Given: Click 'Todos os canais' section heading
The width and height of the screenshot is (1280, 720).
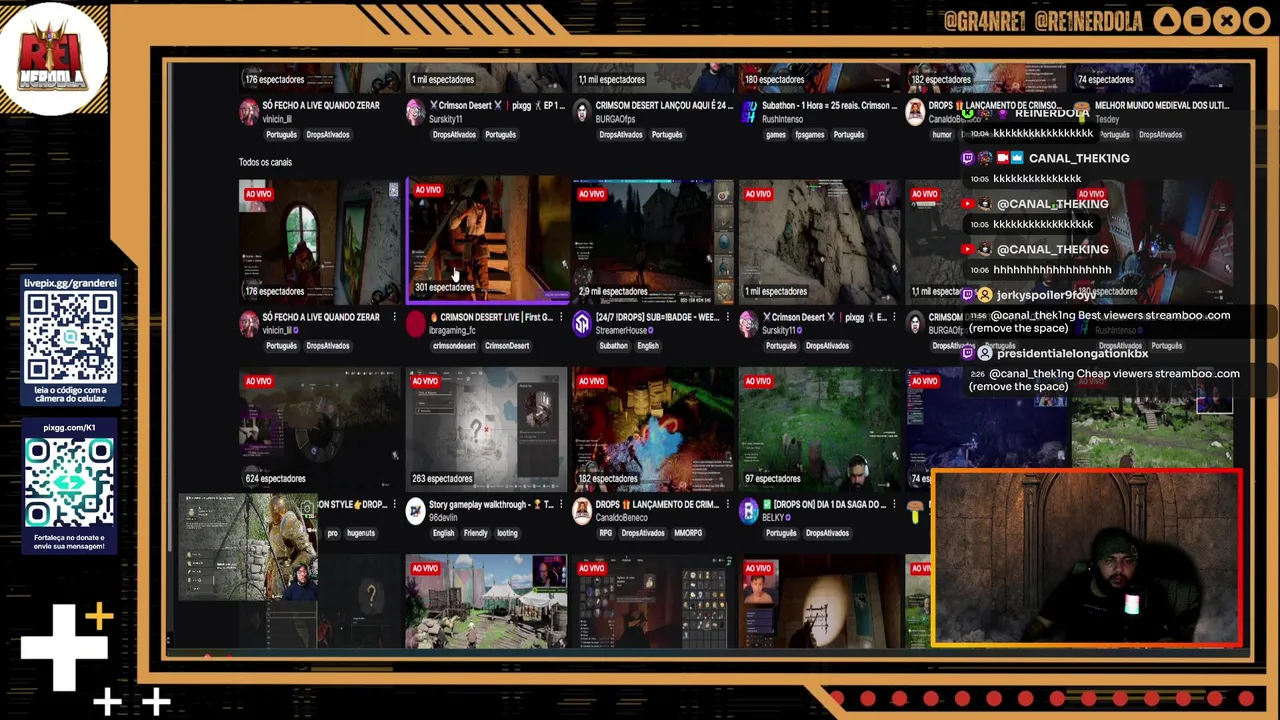Looking at the screenshot, I should 265,162.
